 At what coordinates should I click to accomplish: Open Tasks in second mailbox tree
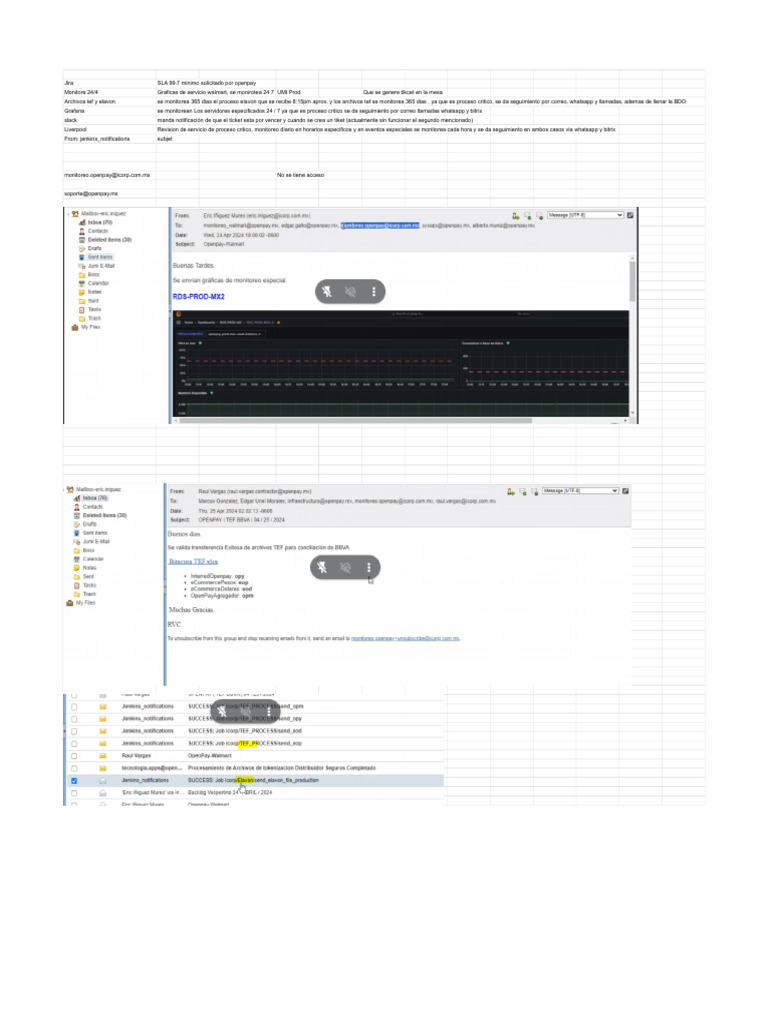point(89,585)
